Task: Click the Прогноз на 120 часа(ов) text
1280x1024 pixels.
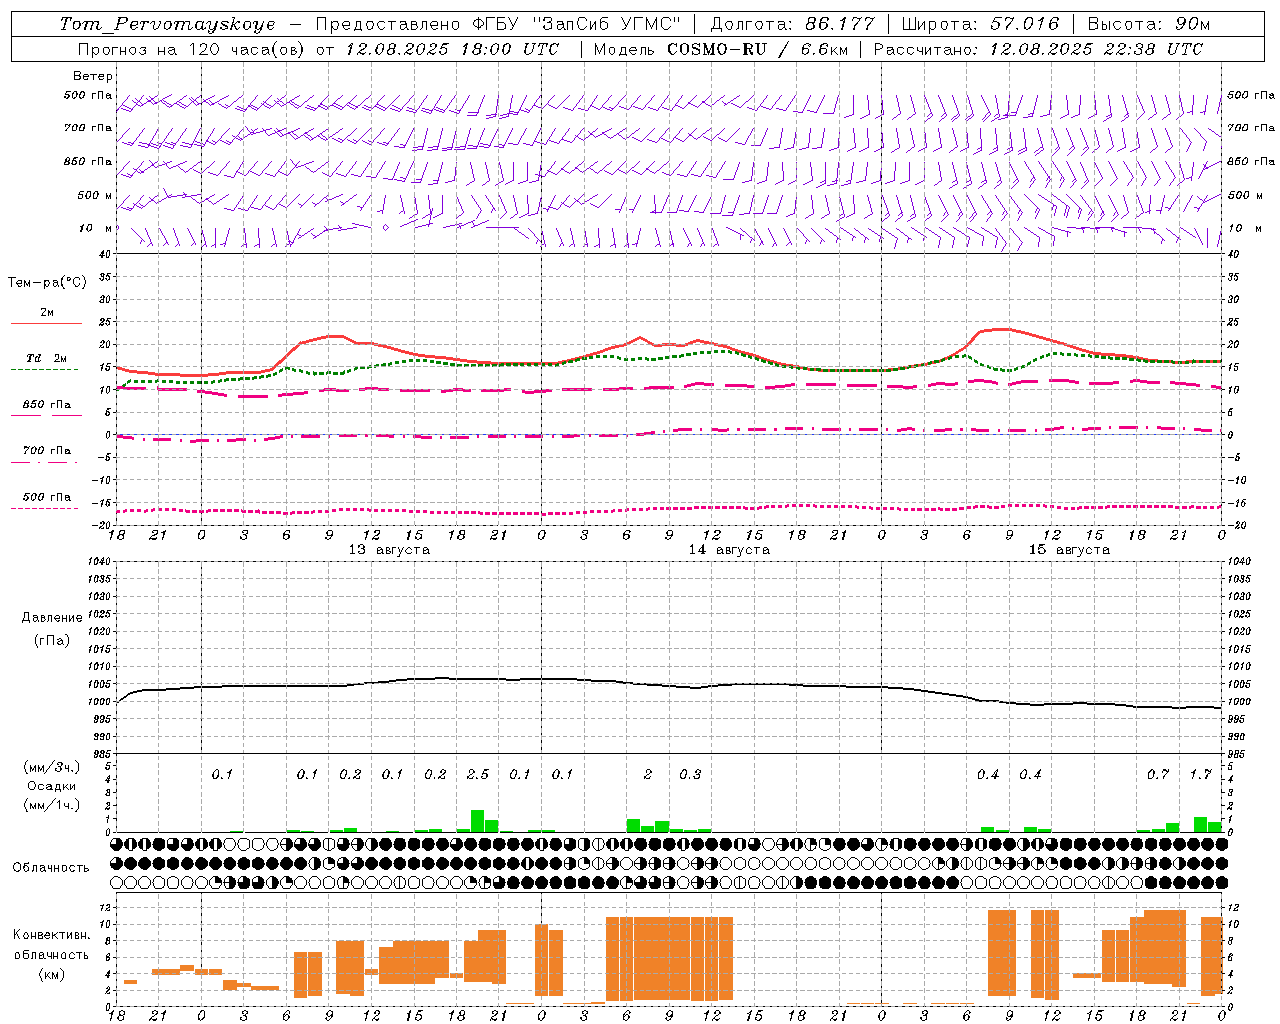Action: [192, 49]
